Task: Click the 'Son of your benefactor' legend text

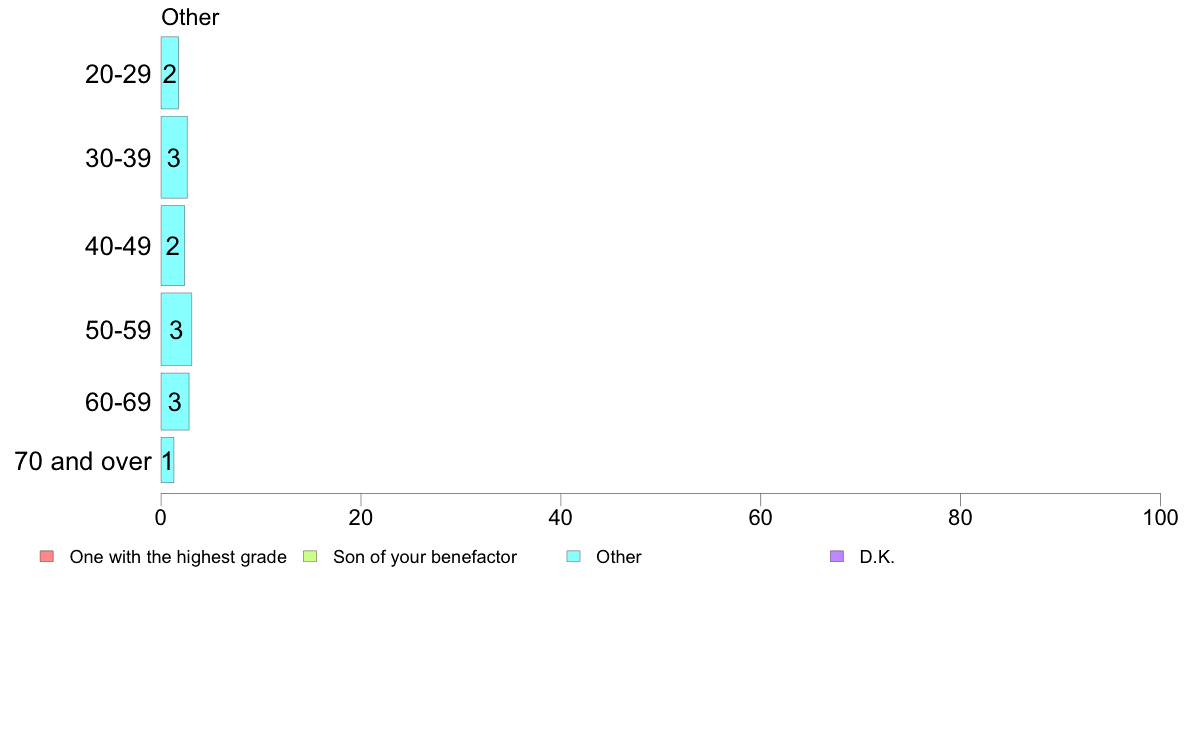Action: [x=425, y=557]
